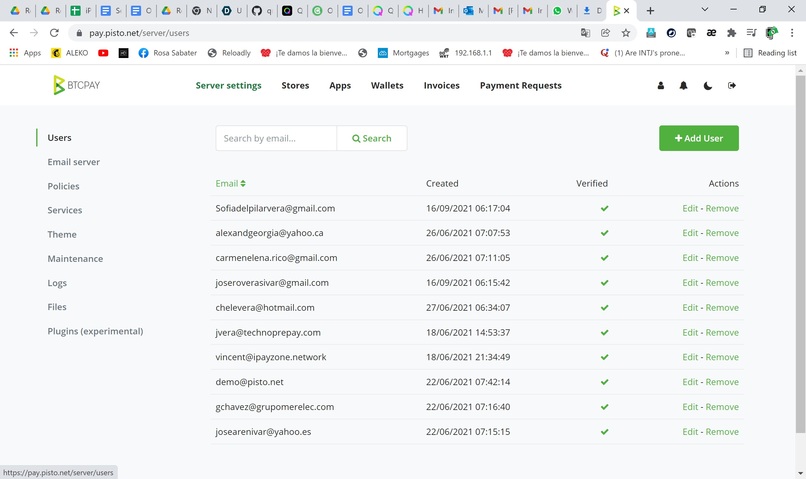The width and height of the screenshot is (806, 479).
Task: Open the YouTube bookmark
Action: point(103,53)
